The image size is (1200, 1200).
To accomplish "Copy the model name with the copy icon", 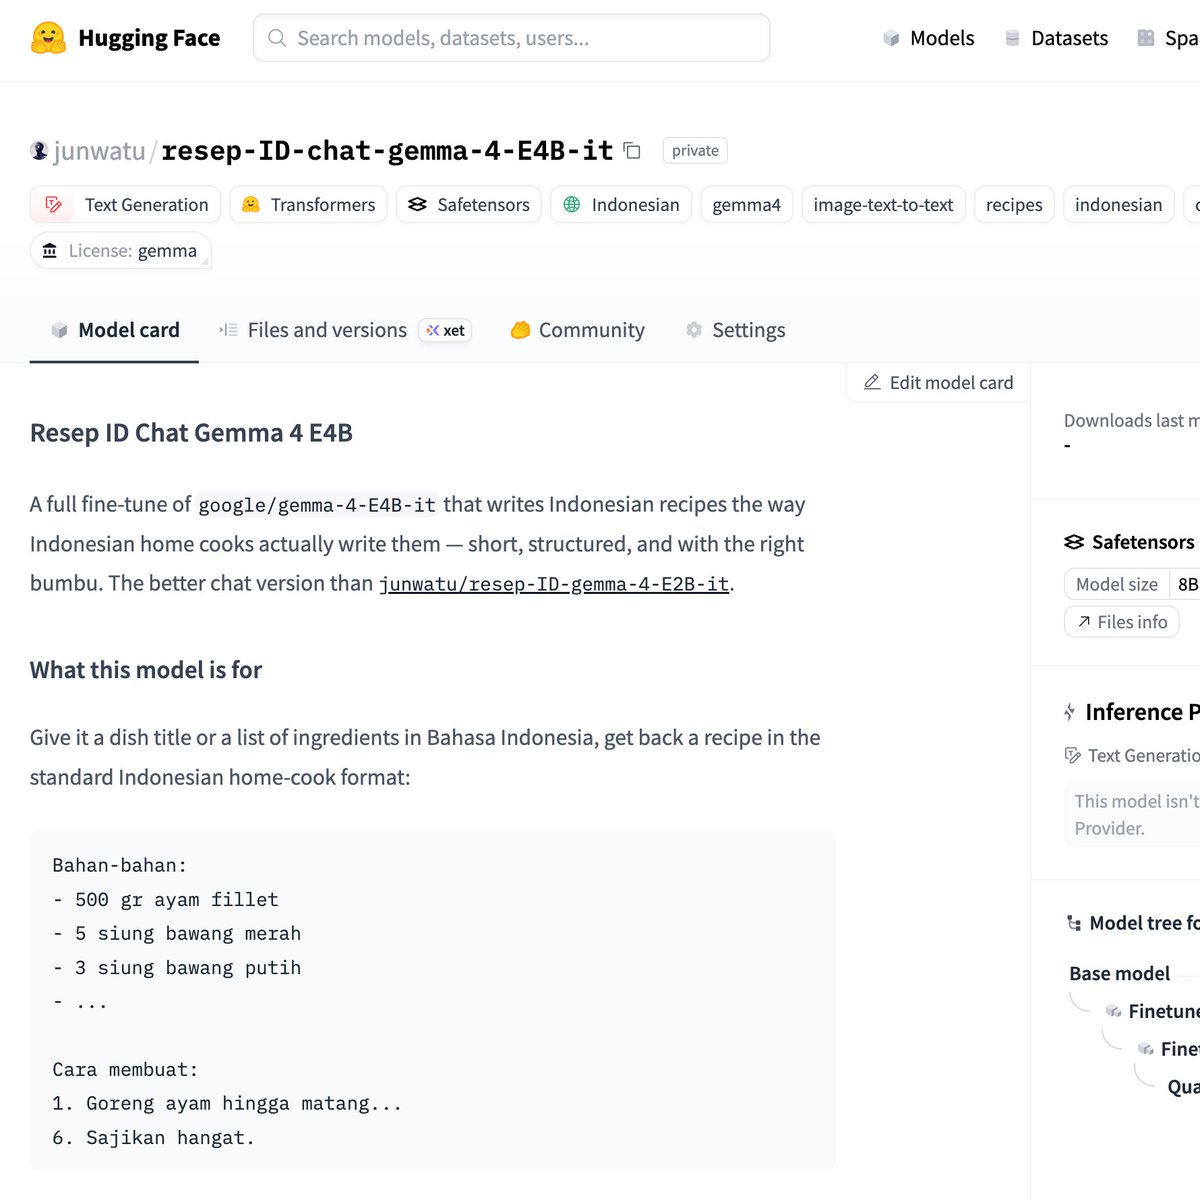I will click(632, 150).
